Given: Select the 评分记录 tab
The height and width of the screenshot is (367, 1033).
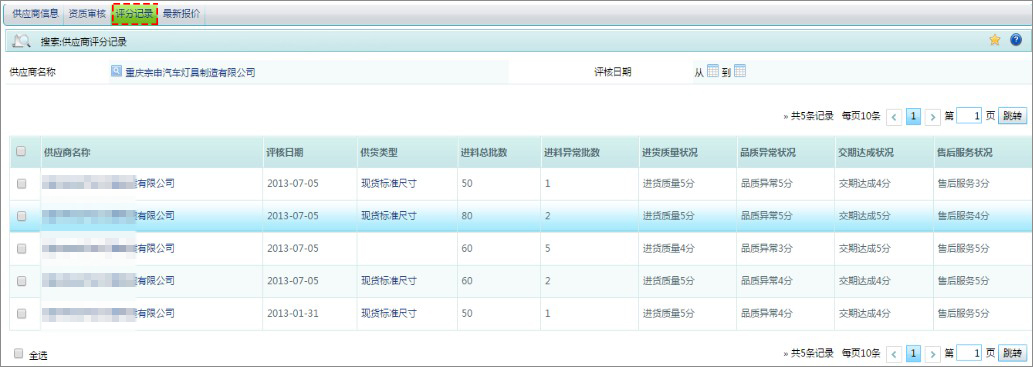Looking at the screenshot, I should click(134, 13).
